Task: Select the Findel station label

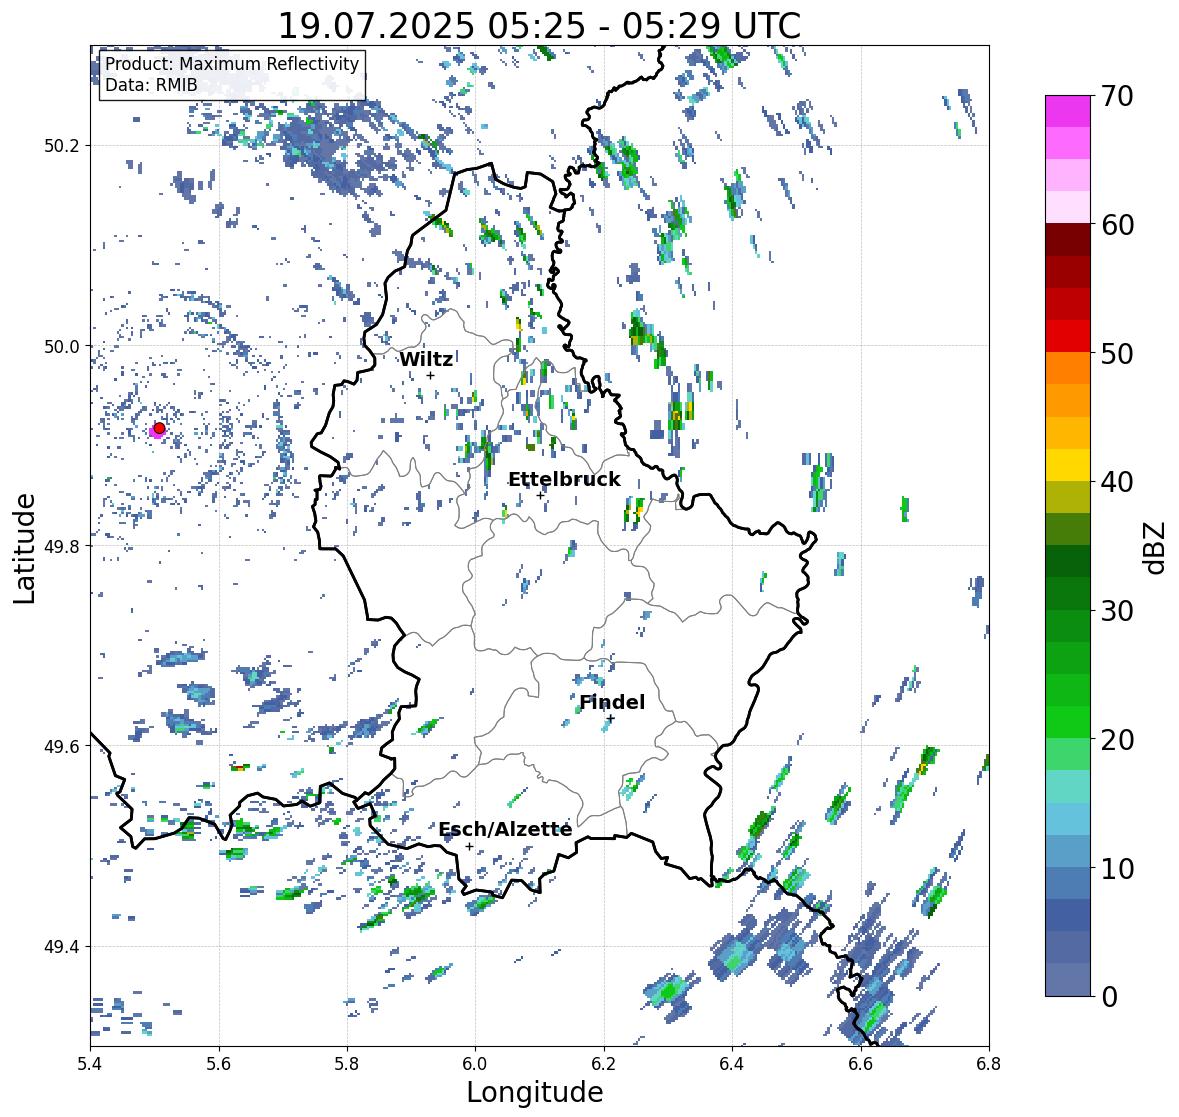Action: 611,702
